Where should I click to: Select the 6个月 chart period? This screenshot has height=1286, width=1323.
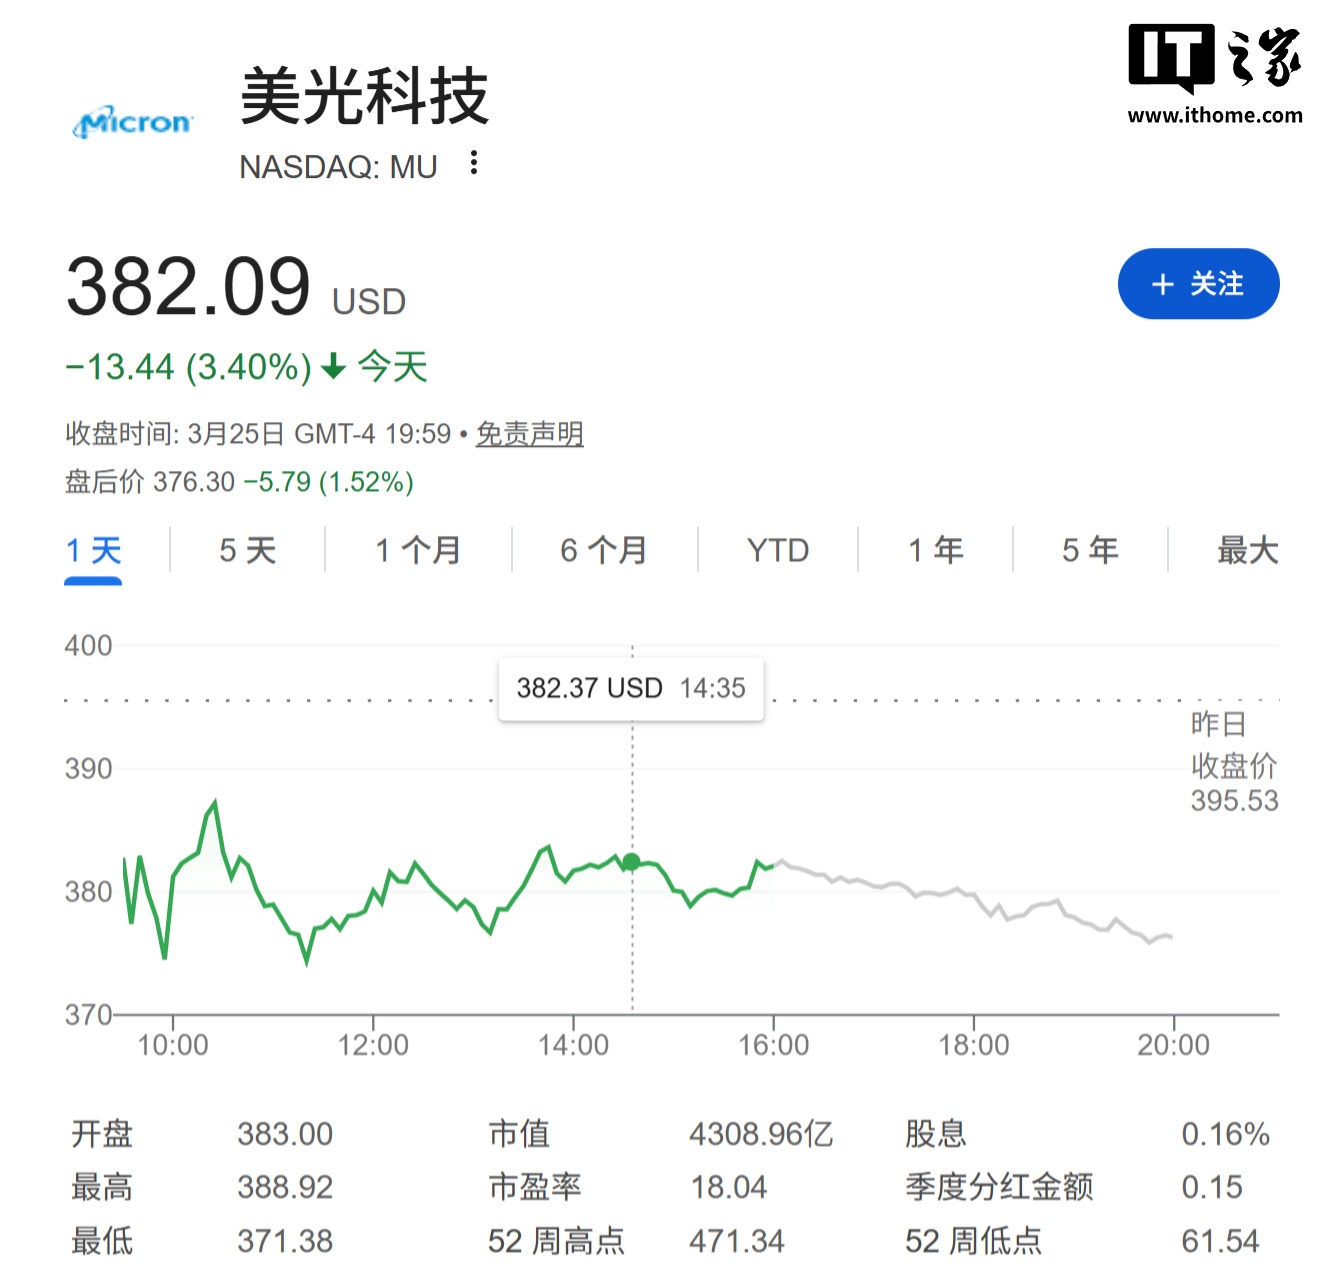point(602,550)
